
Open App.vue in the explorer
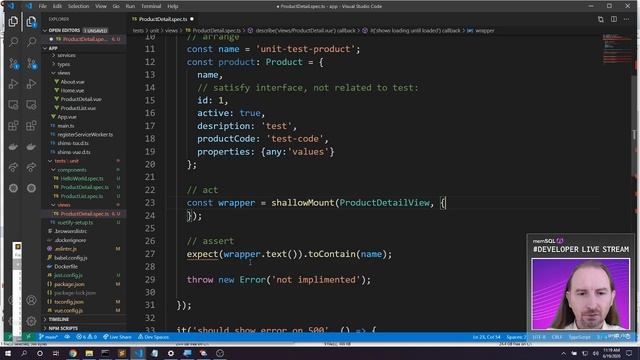[x=67, y=117]
